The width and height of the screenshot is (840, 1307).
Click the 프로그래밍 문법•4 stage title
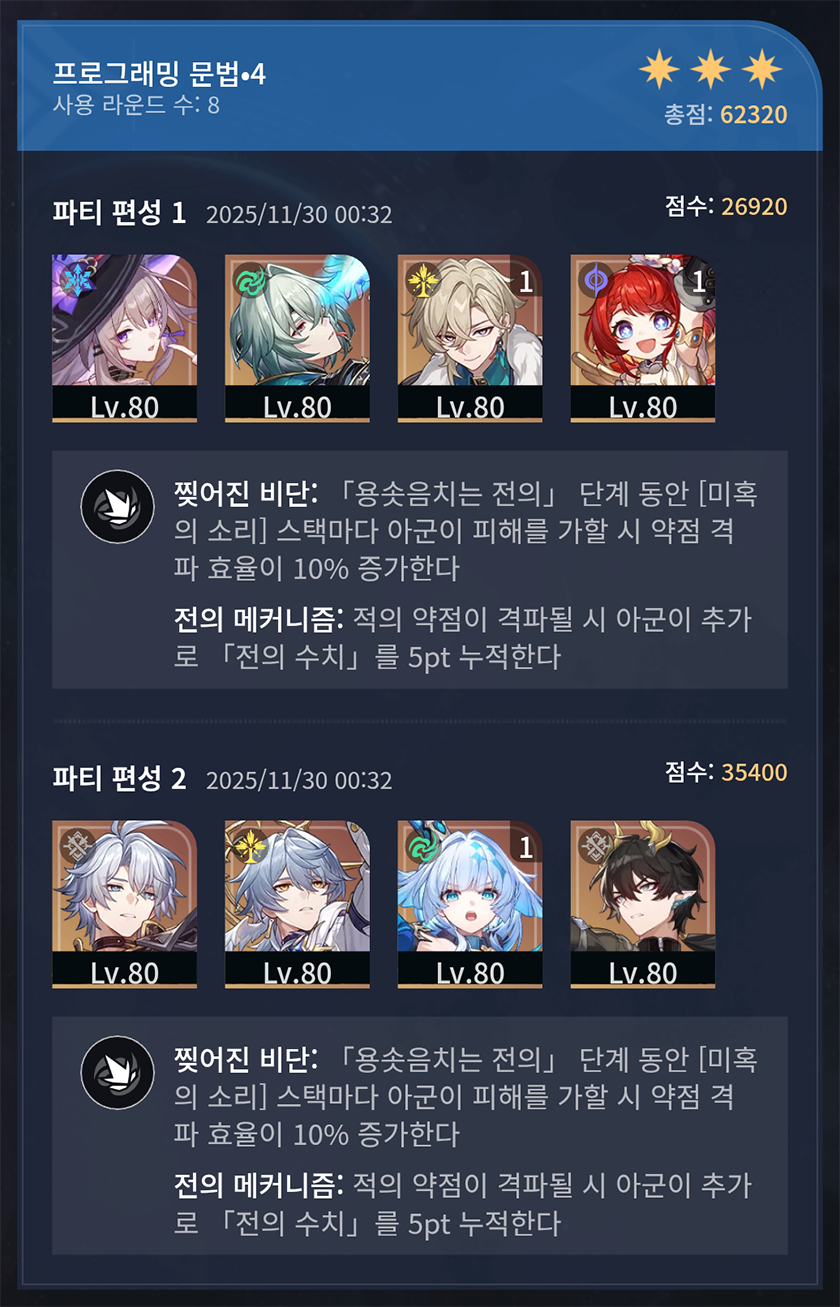159,74
